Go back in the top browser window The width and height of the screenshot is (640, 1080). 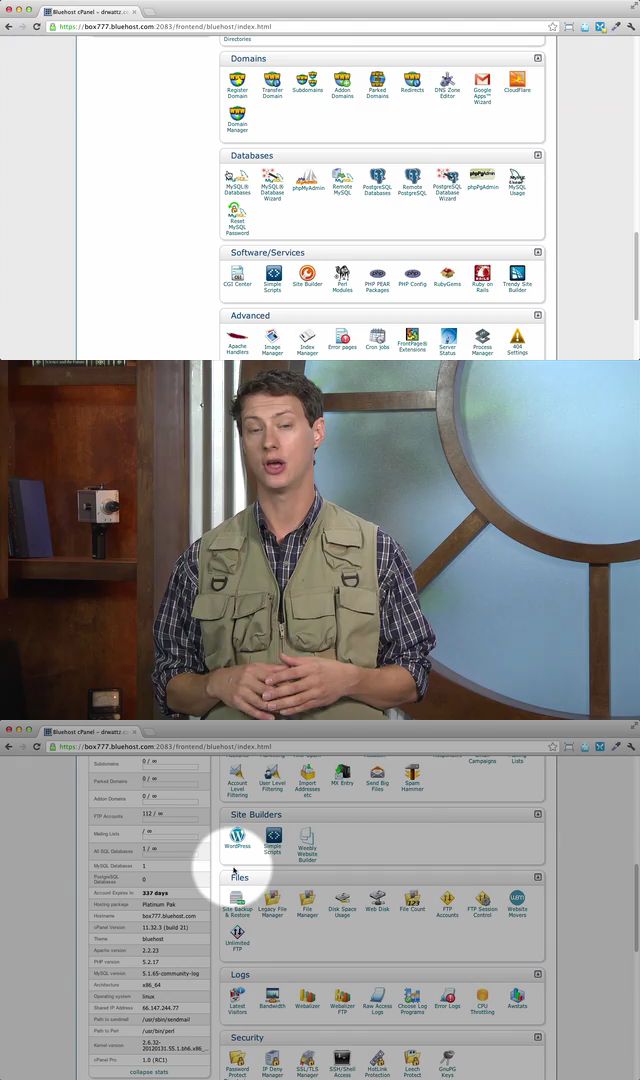click(x=8, y=26)
